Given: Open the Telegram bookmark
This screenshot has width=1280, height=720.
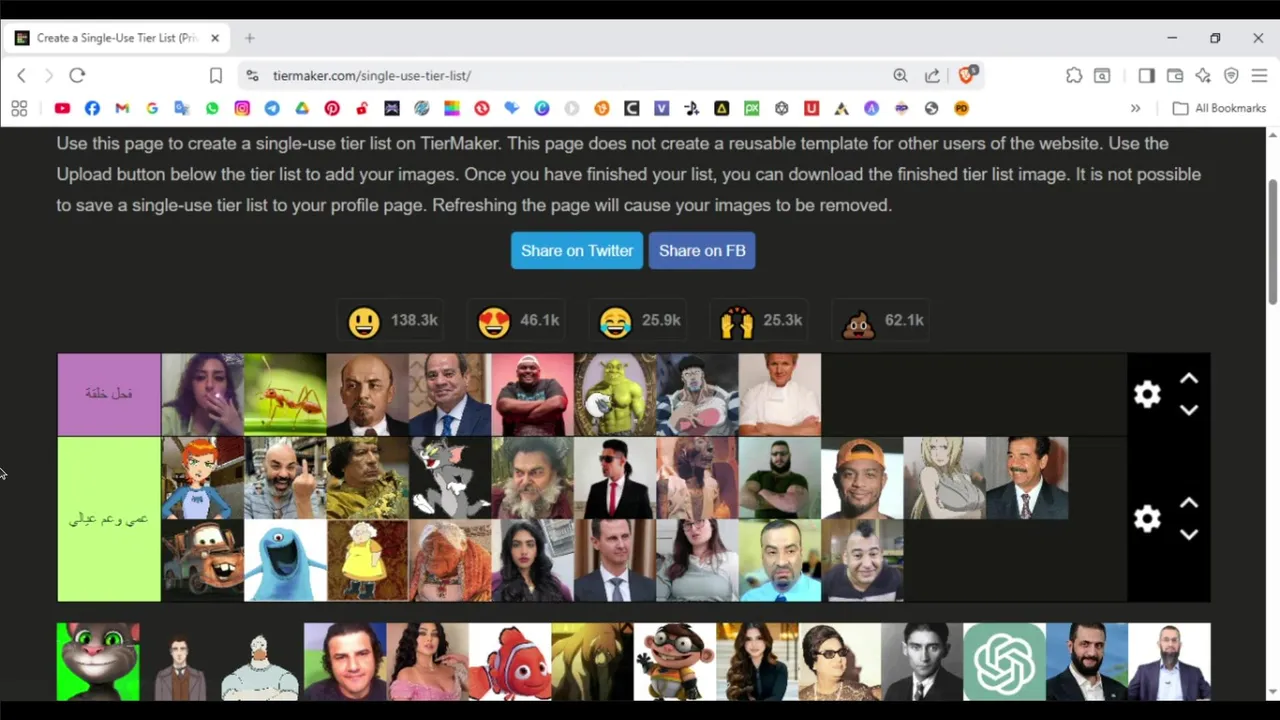Looking at the screenshot, I should 272,108.
